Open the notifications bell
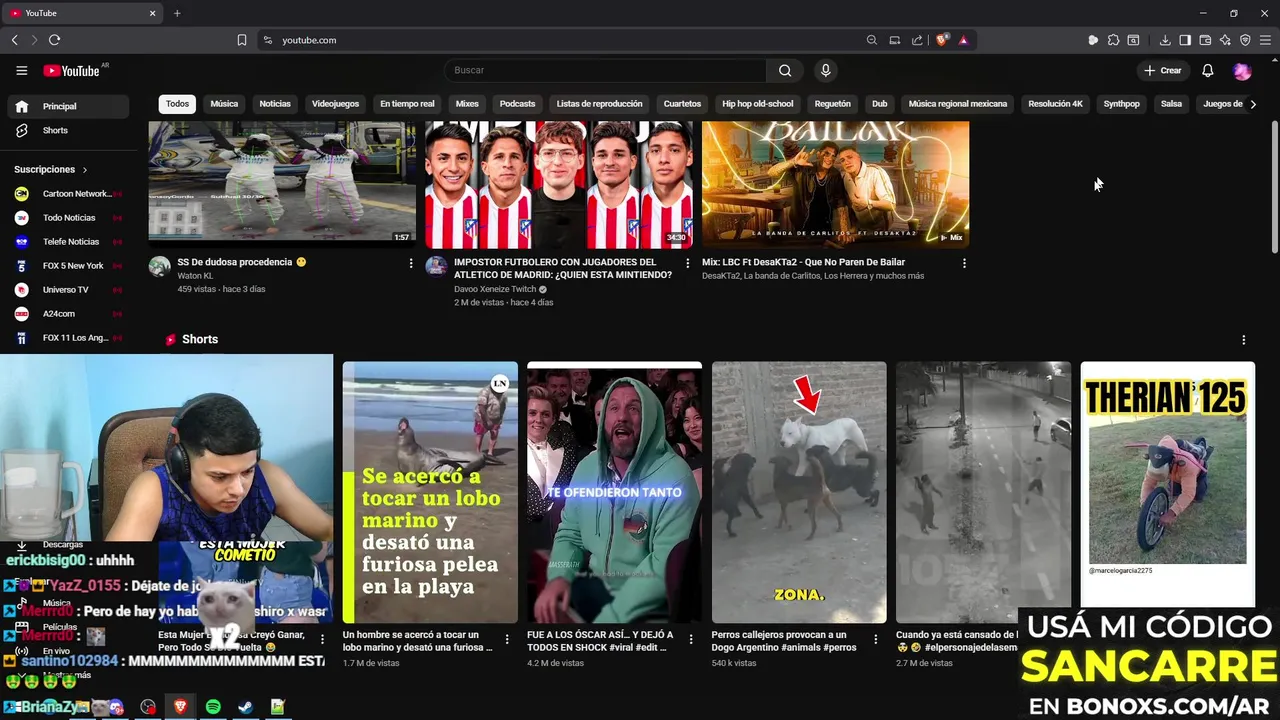The width and height of the screenshot is (1280, 720). pyautogui.click(x=1207, y=70)
